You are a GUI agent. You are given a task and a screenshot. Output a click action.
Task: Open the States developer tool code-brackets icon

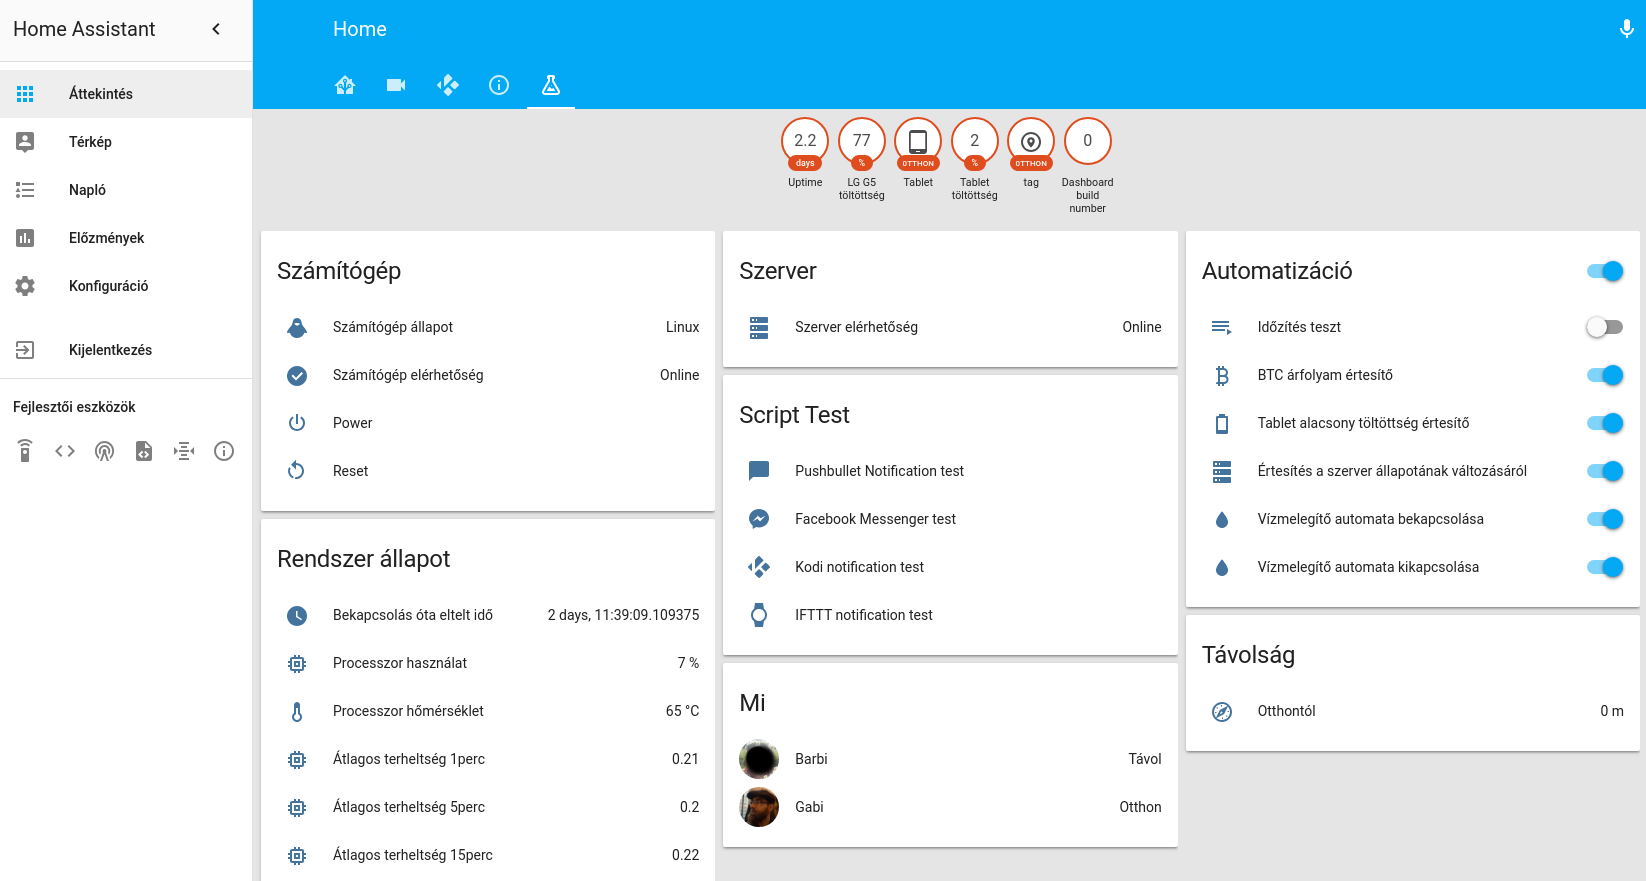(x=65, y=451)
